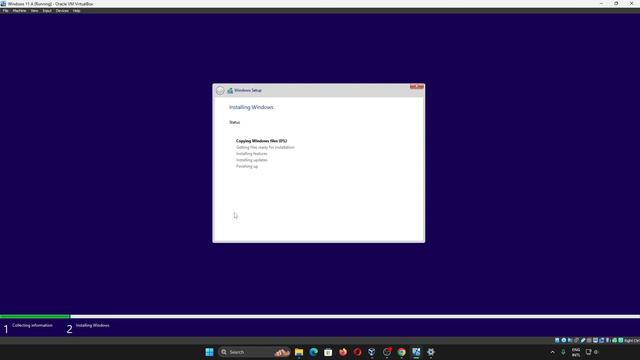Click the green download arrow tray icon
Screen dimensions: 640x360
coord(563,352)
